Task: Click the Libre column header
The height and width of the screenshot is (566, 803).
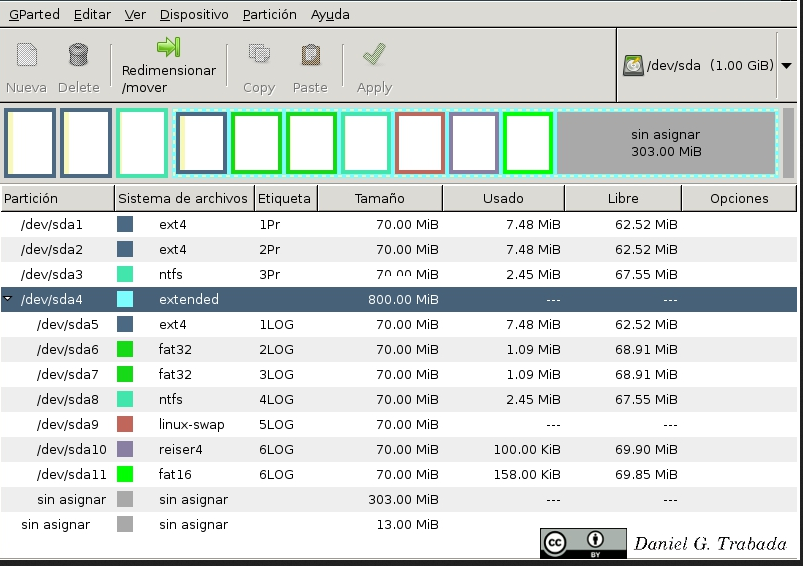Action: [x=623, y=198]
